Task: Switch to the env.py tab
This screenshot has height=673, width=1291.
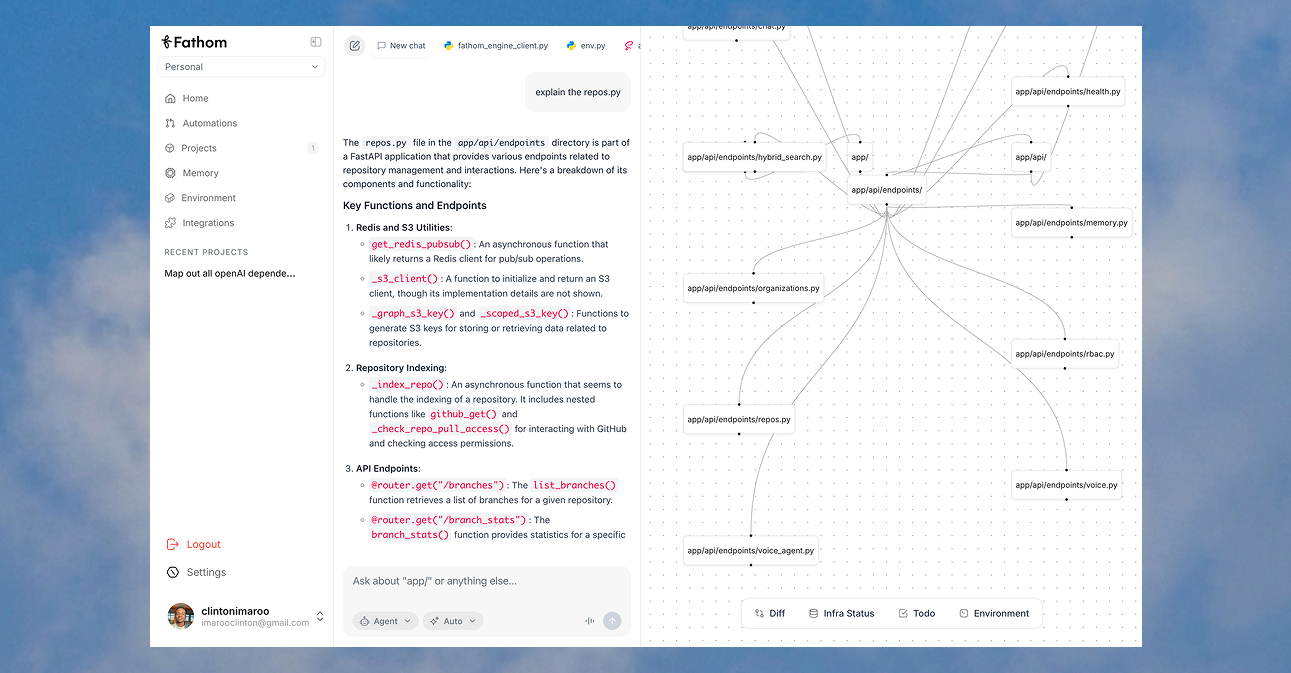Action: (586, 46)
